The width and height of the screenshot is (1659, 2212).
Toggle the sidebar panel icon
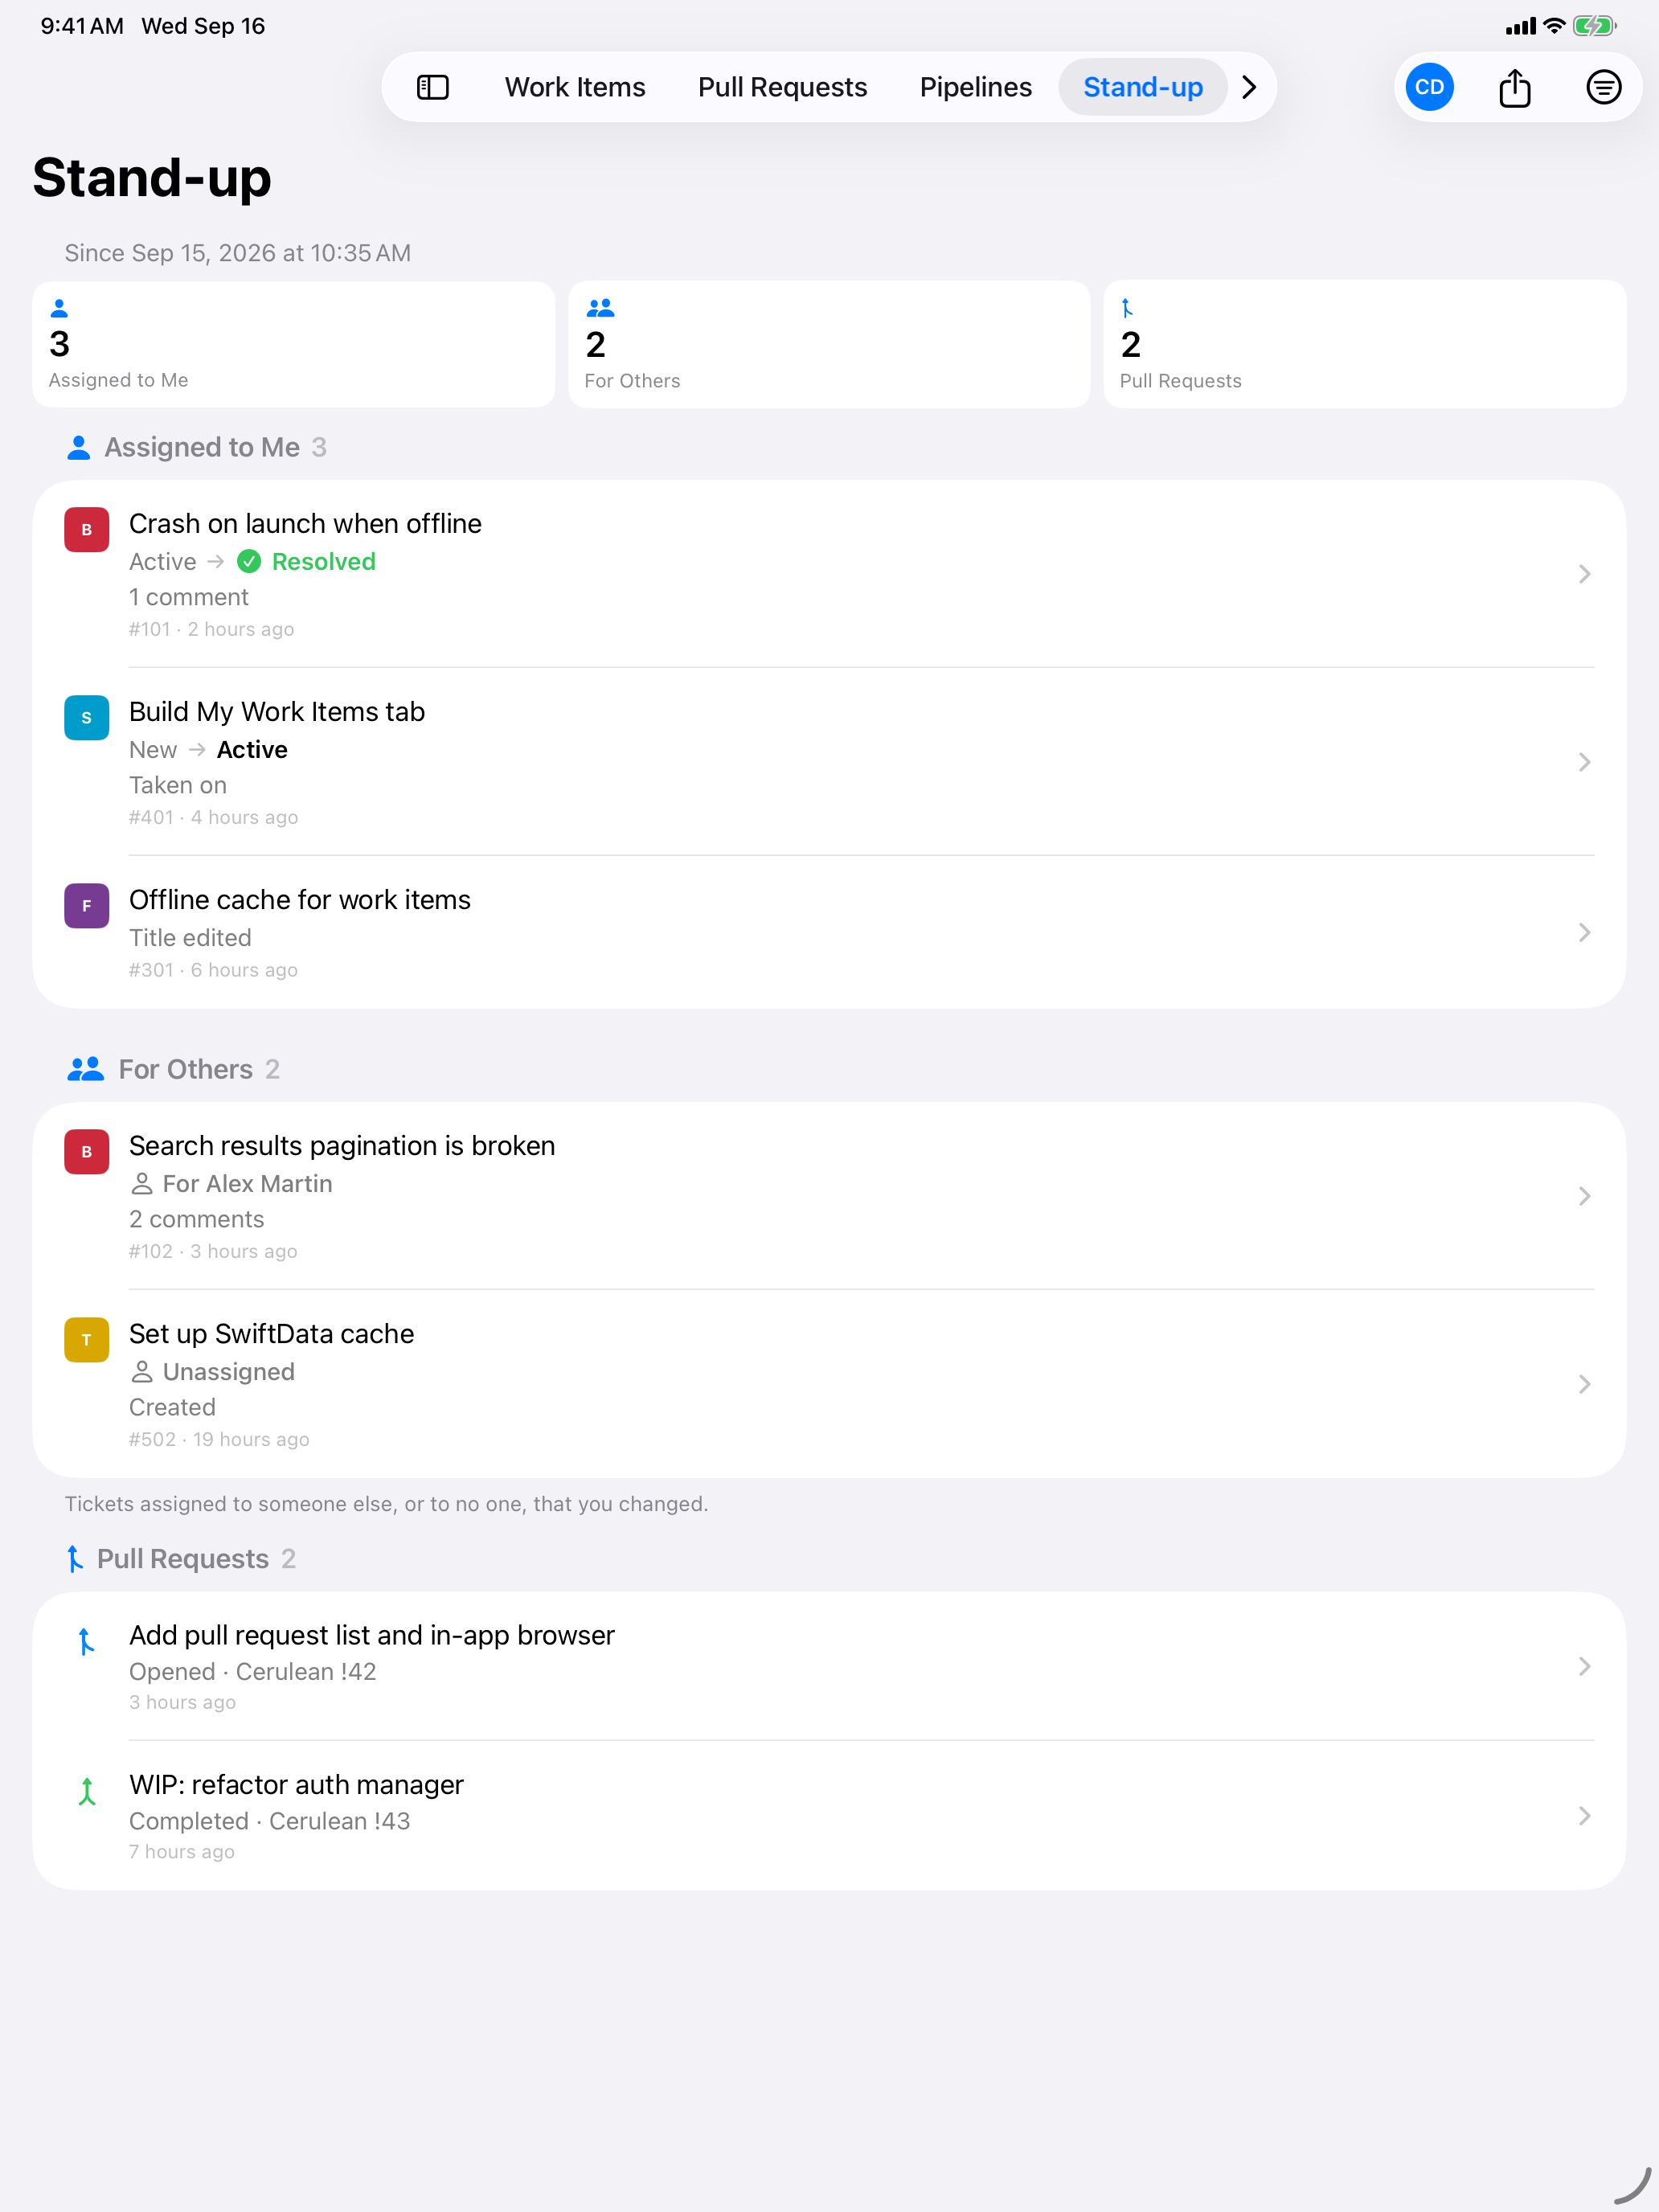pyautogui.click(x=432, y=87)
